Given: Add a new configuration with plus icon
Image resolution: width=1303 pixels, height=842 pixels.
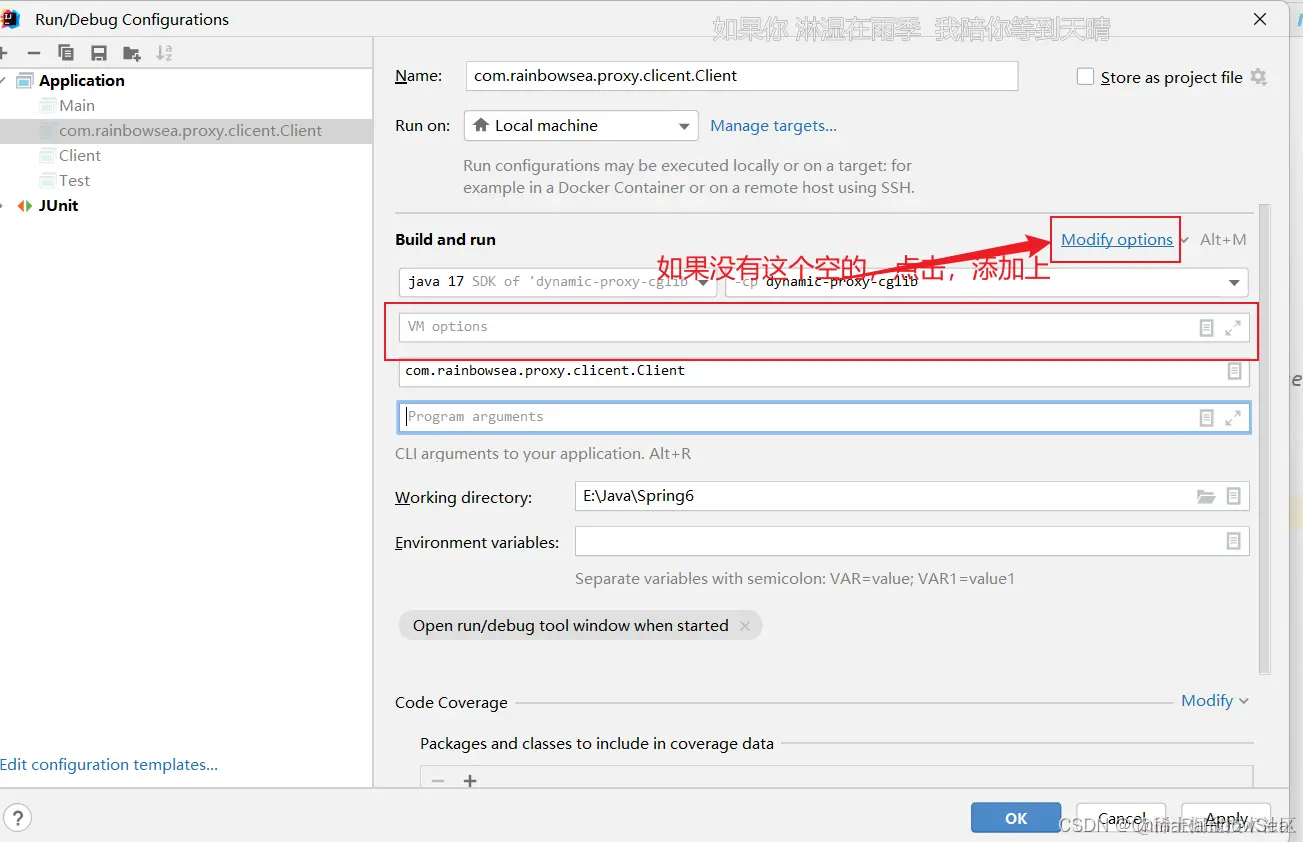Looking at the screenshot, I should [x=4, y=53].
